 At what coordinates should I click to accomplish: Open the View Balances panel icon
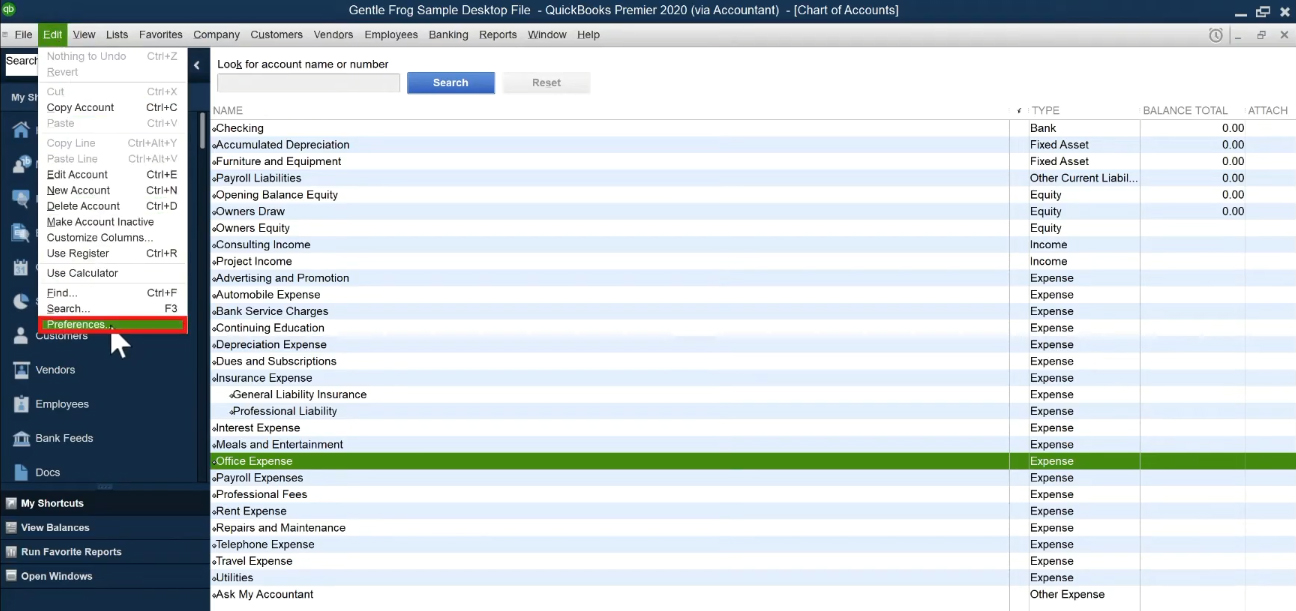[x=11, y=528]
